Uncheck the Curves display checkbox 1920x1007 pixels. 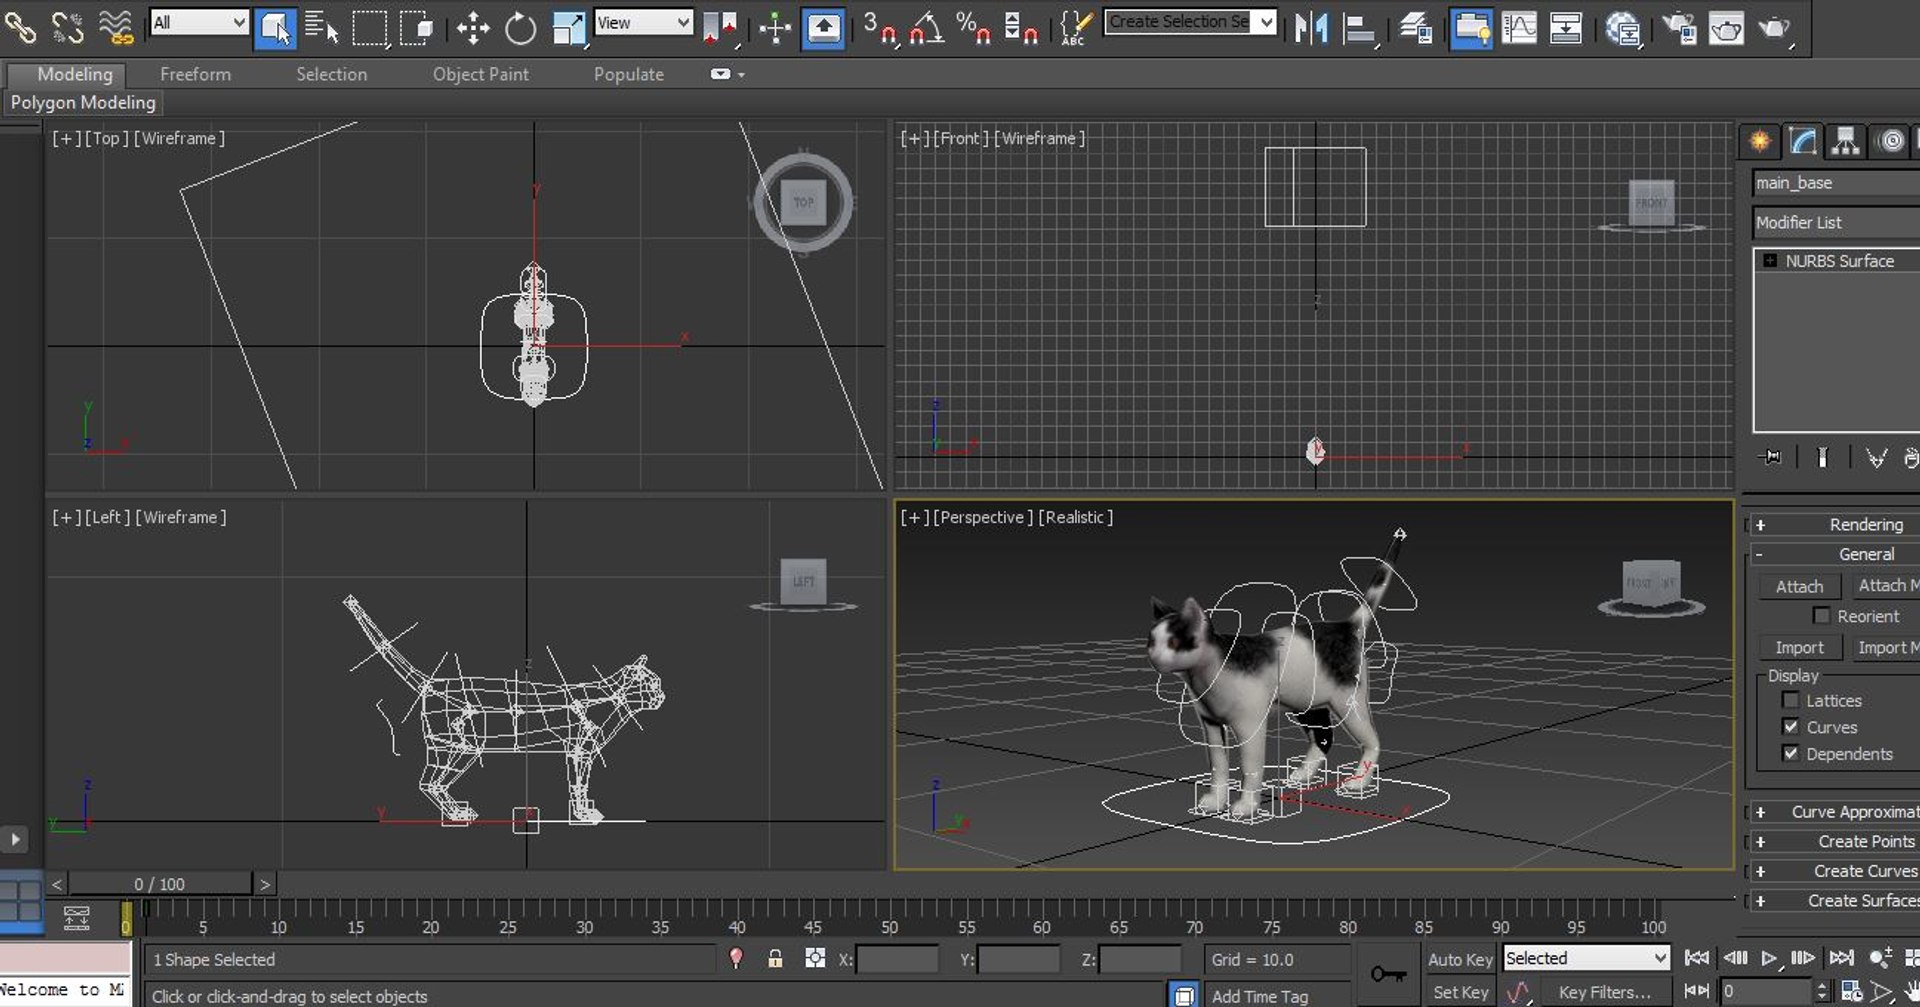pos(1790,727)
